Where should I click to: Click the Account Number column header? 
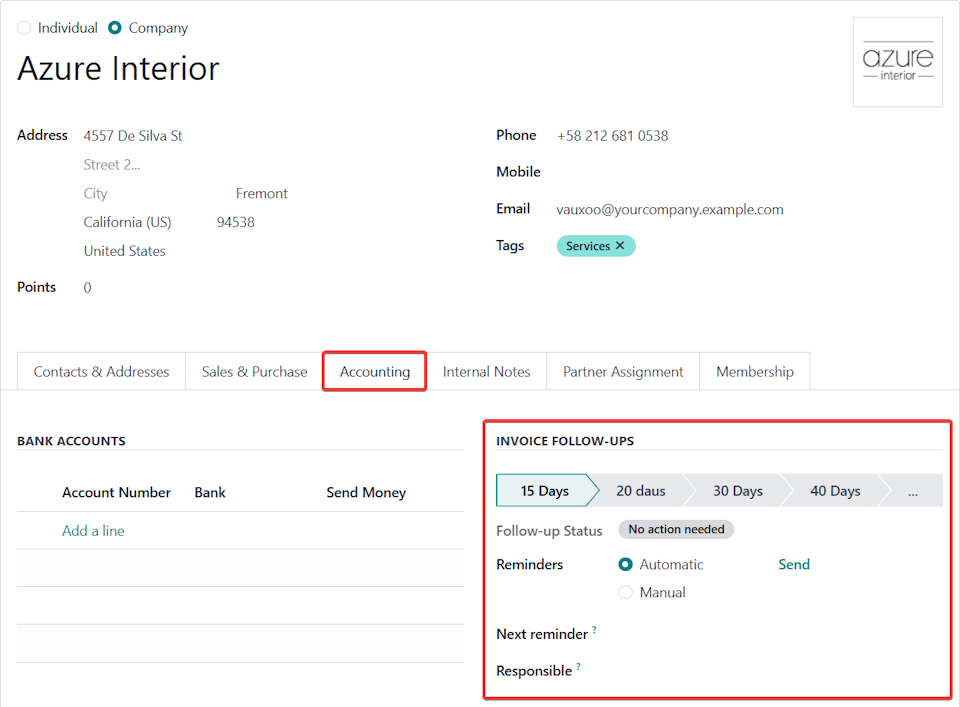(116, 493)
